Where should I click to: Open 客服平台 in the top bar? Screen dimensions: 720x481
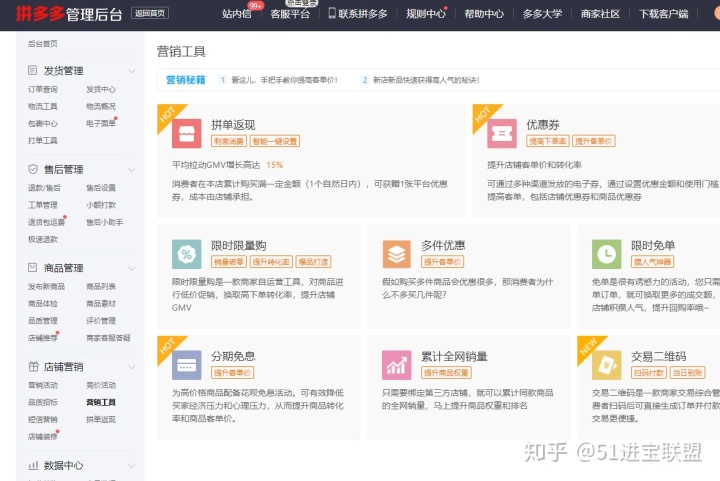290,14
